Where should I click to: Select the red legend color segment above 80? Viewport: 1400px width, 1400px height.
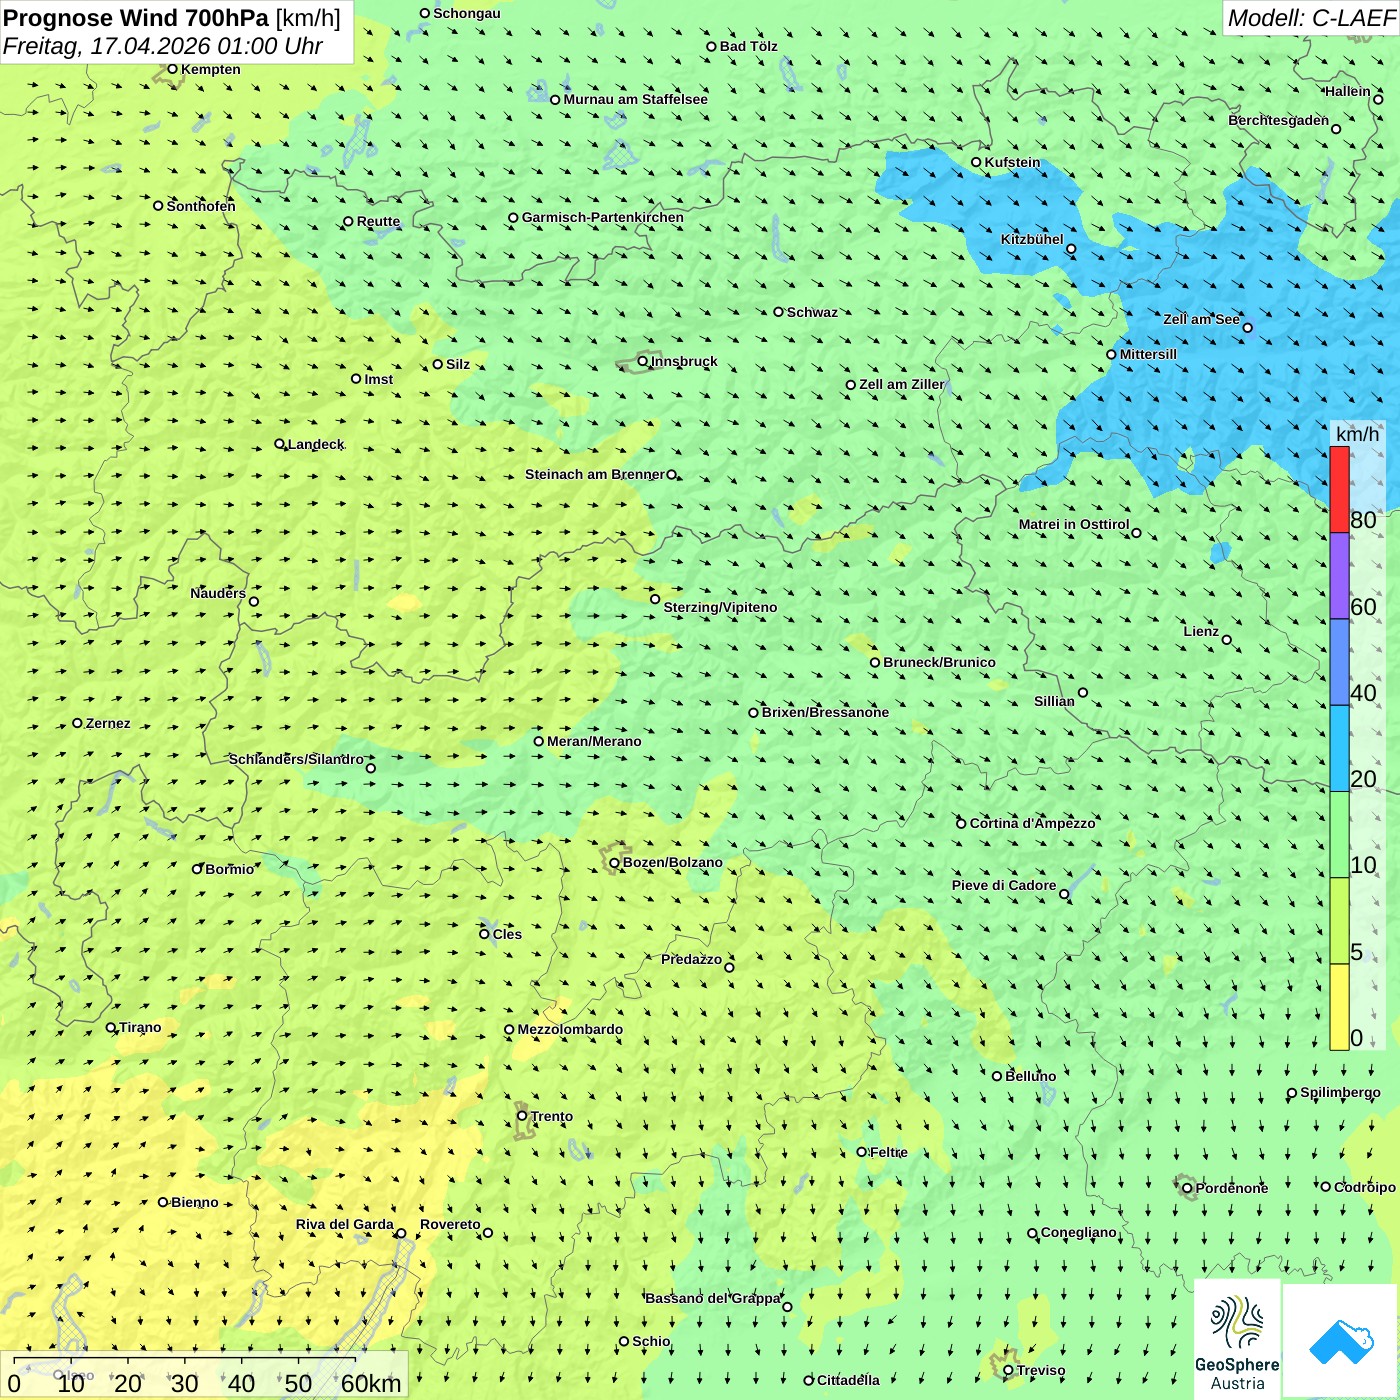tap(1339, 489)
